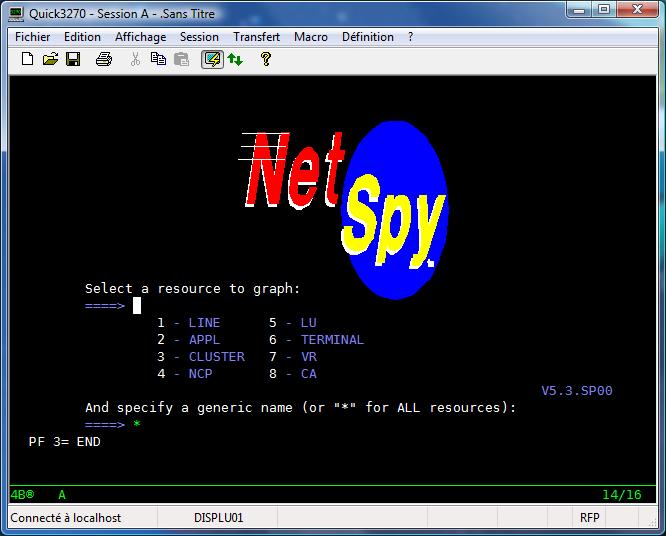Click the 'Select a resource to graph:' prompt
666x536 pixels.
192,289
